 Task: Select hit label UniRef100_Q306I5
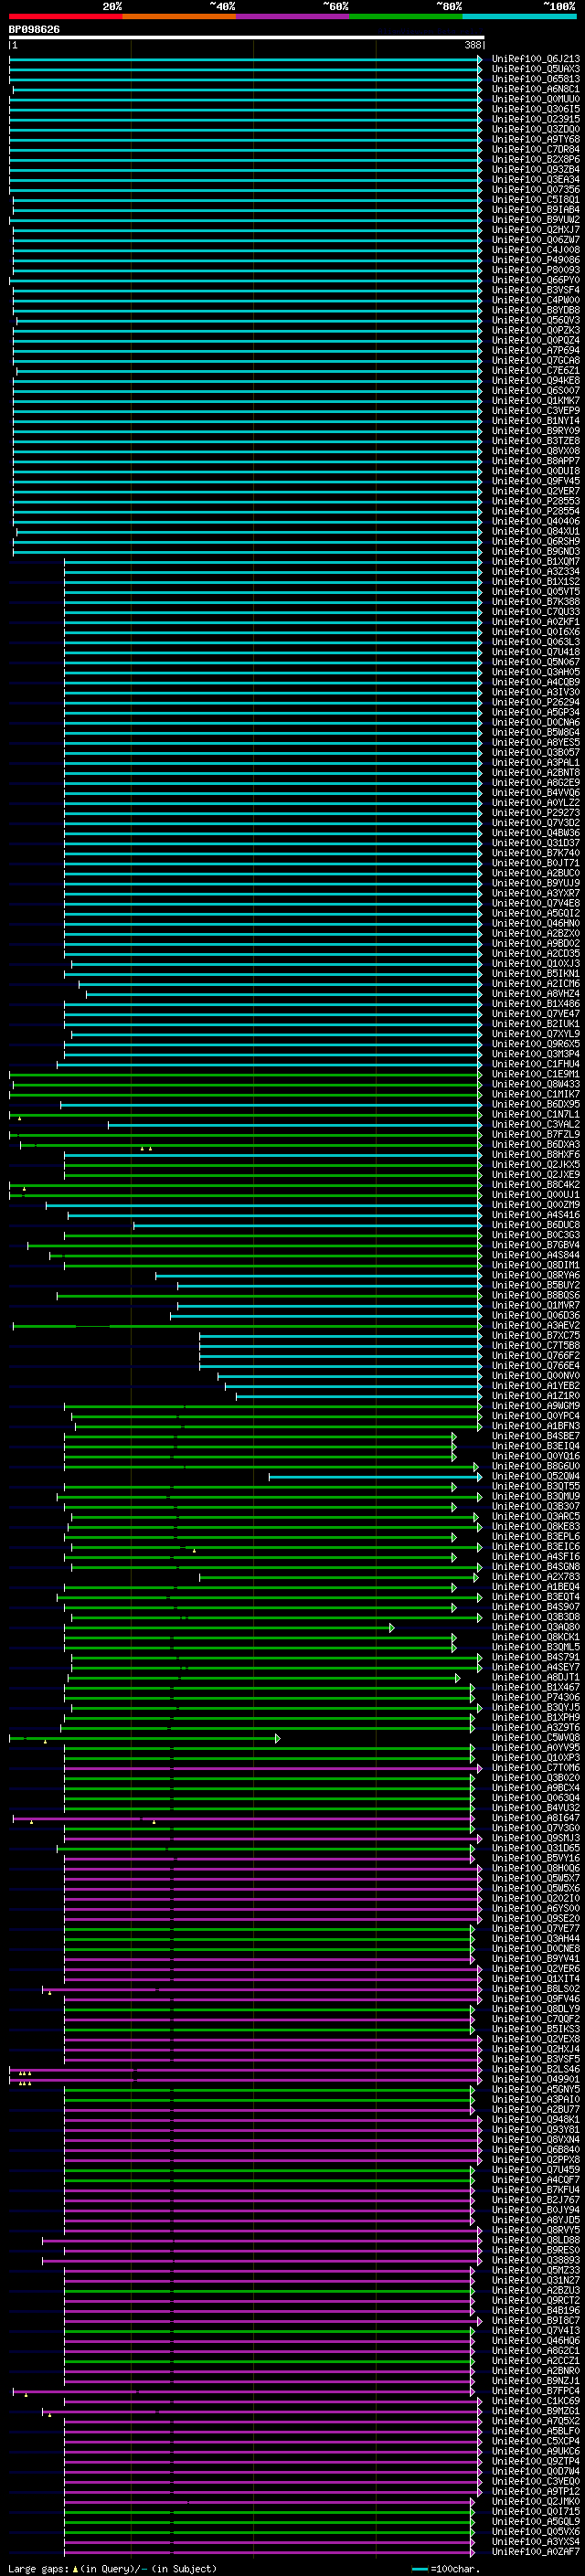point(536,109)
